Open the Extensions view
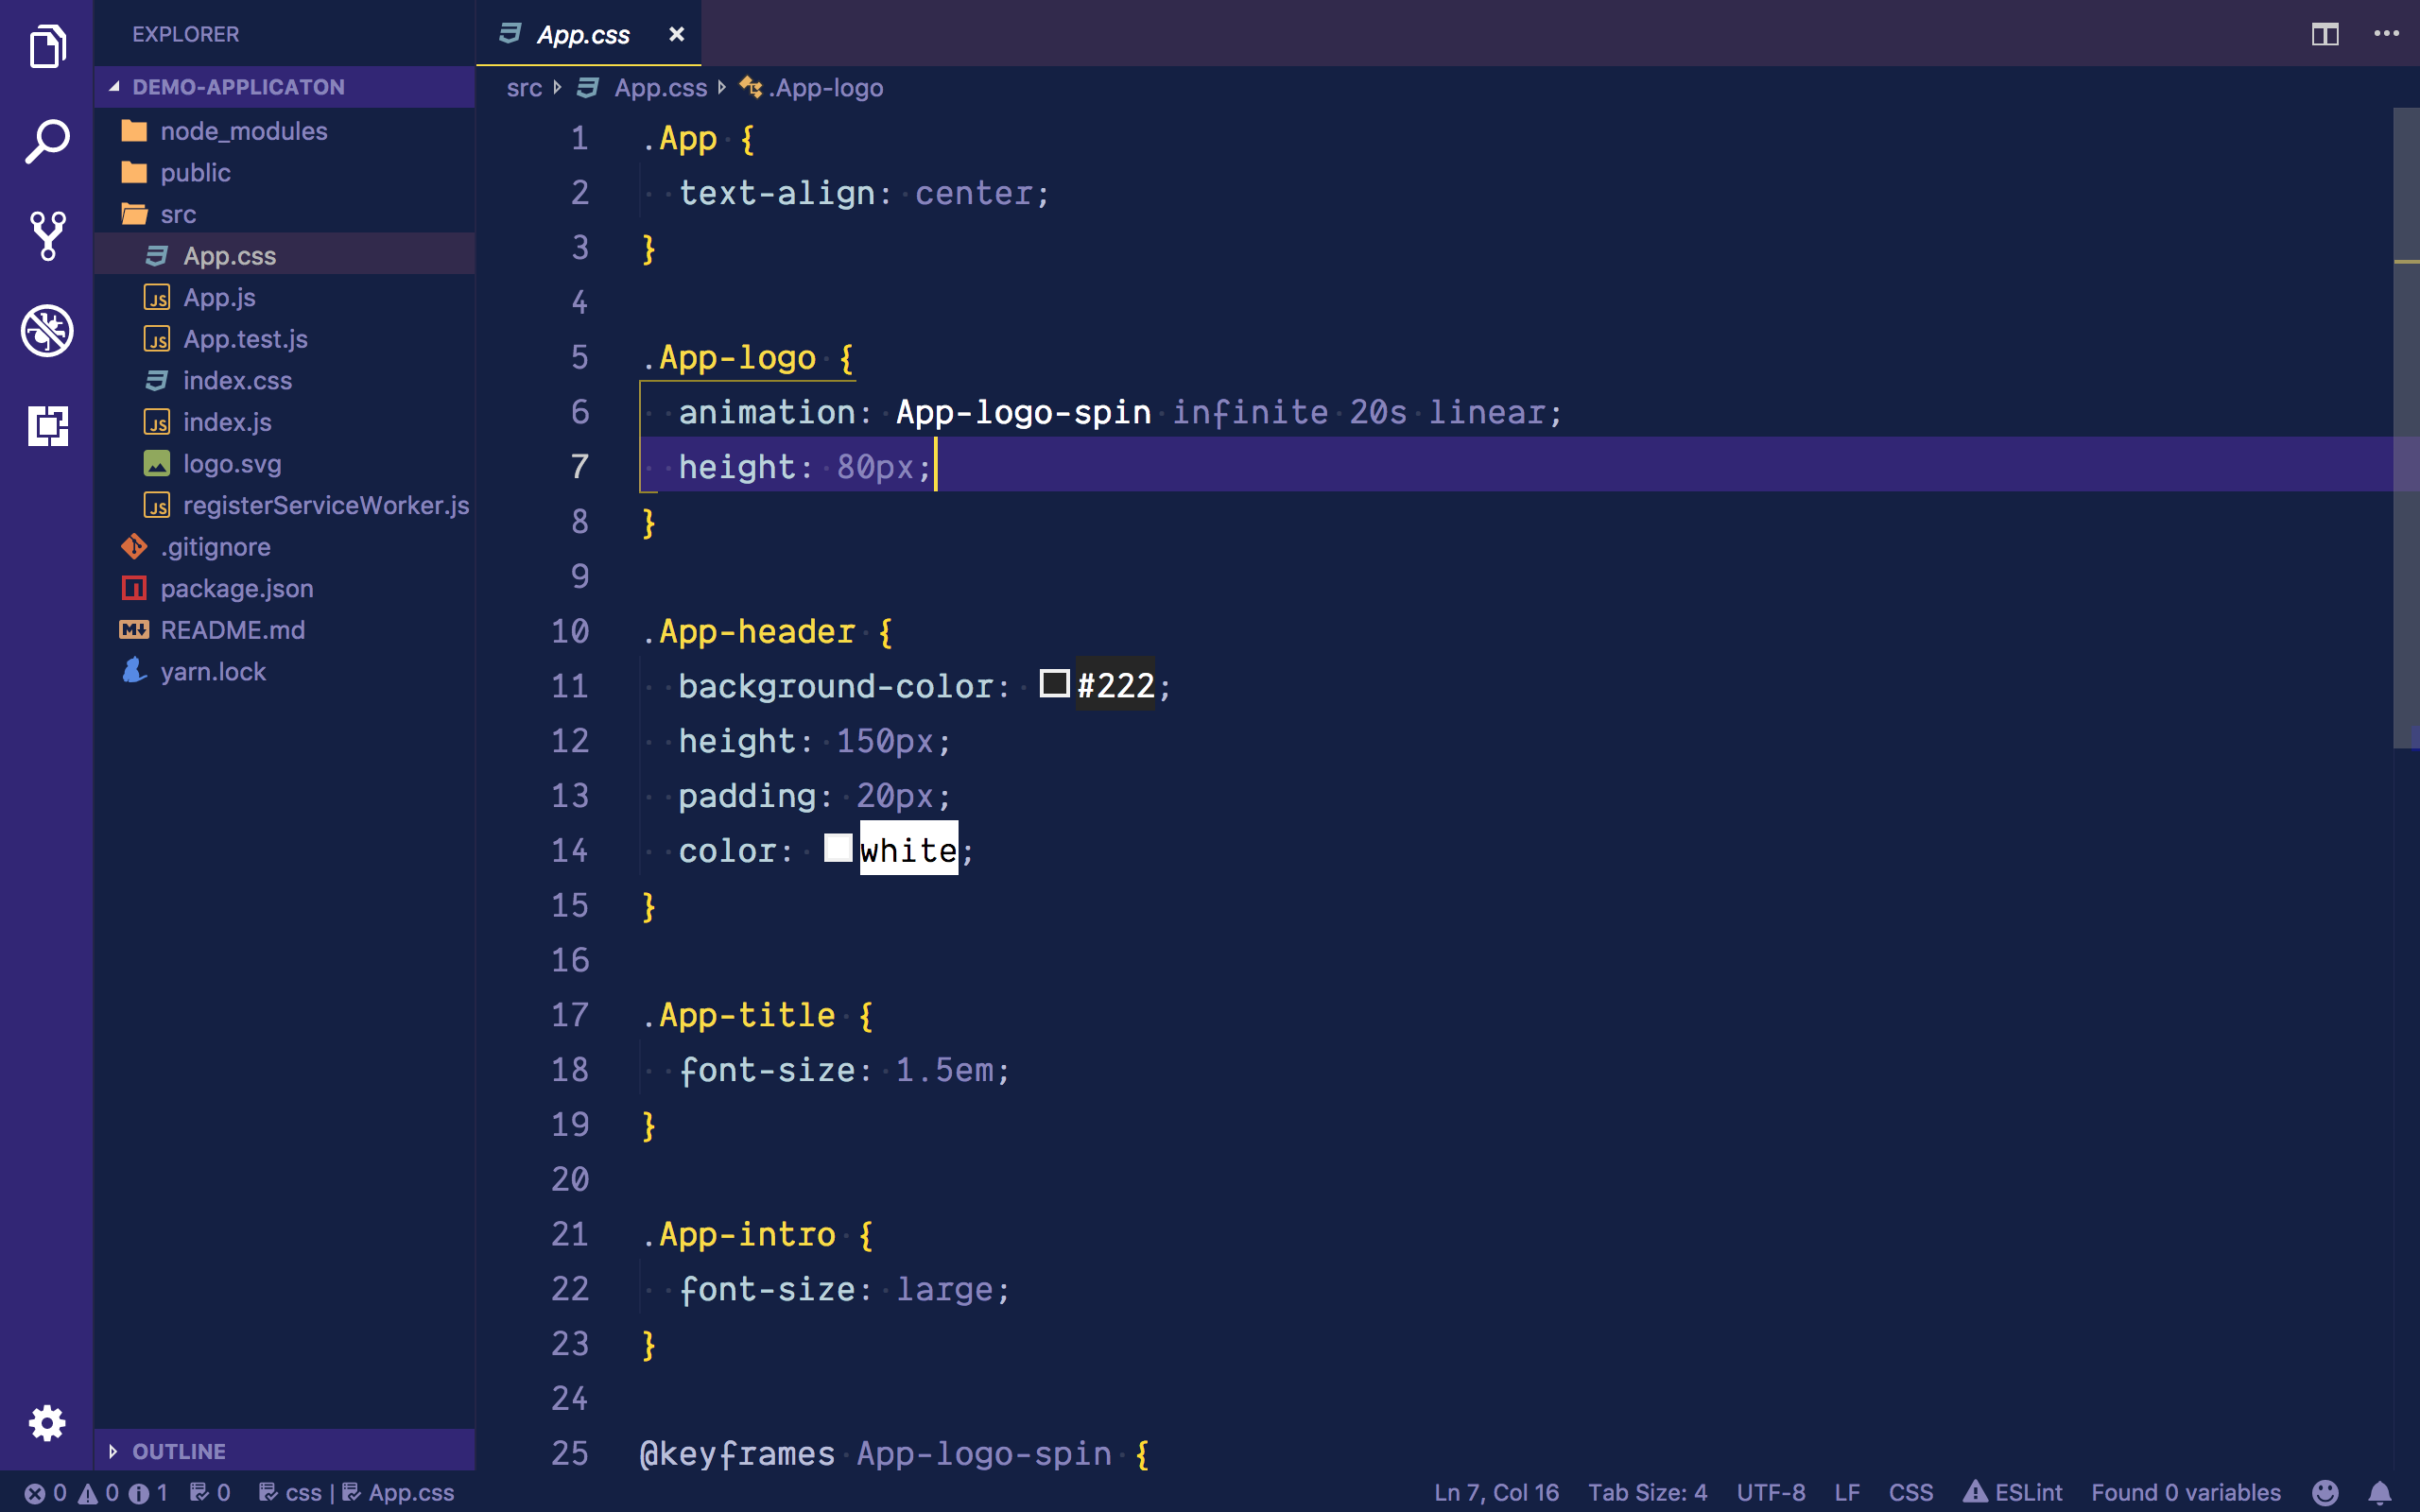Screen dimensions: 2420x1512 (47, 426)
